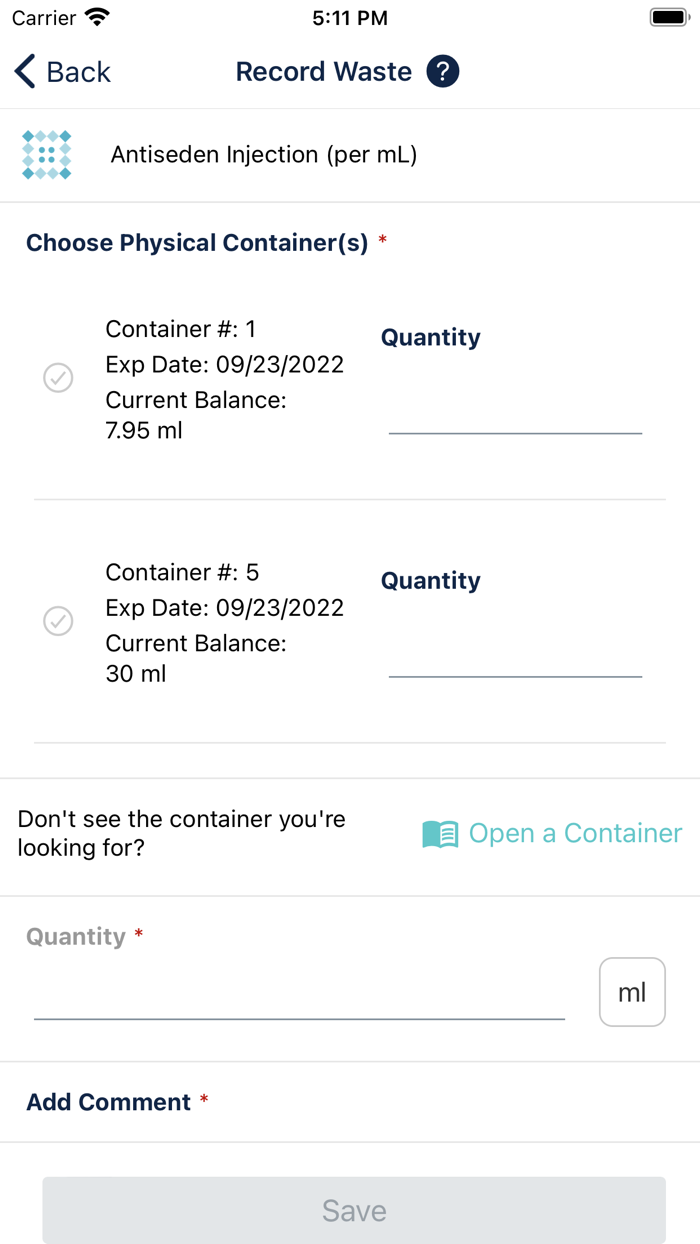700x1244 pixels.
Task: Click the Container 1 quantity field
Action: click(515, 413)
